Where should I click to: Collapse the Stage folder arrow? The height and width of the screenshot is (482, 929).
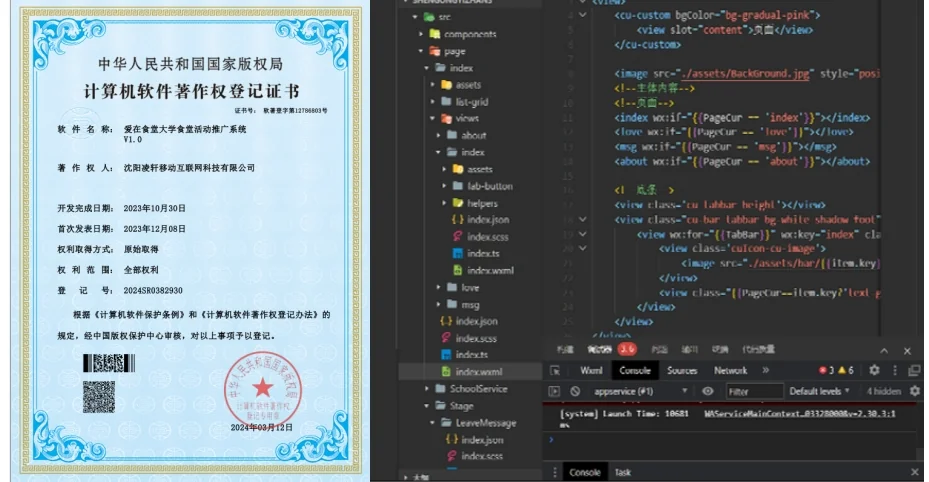pos(427,406)
